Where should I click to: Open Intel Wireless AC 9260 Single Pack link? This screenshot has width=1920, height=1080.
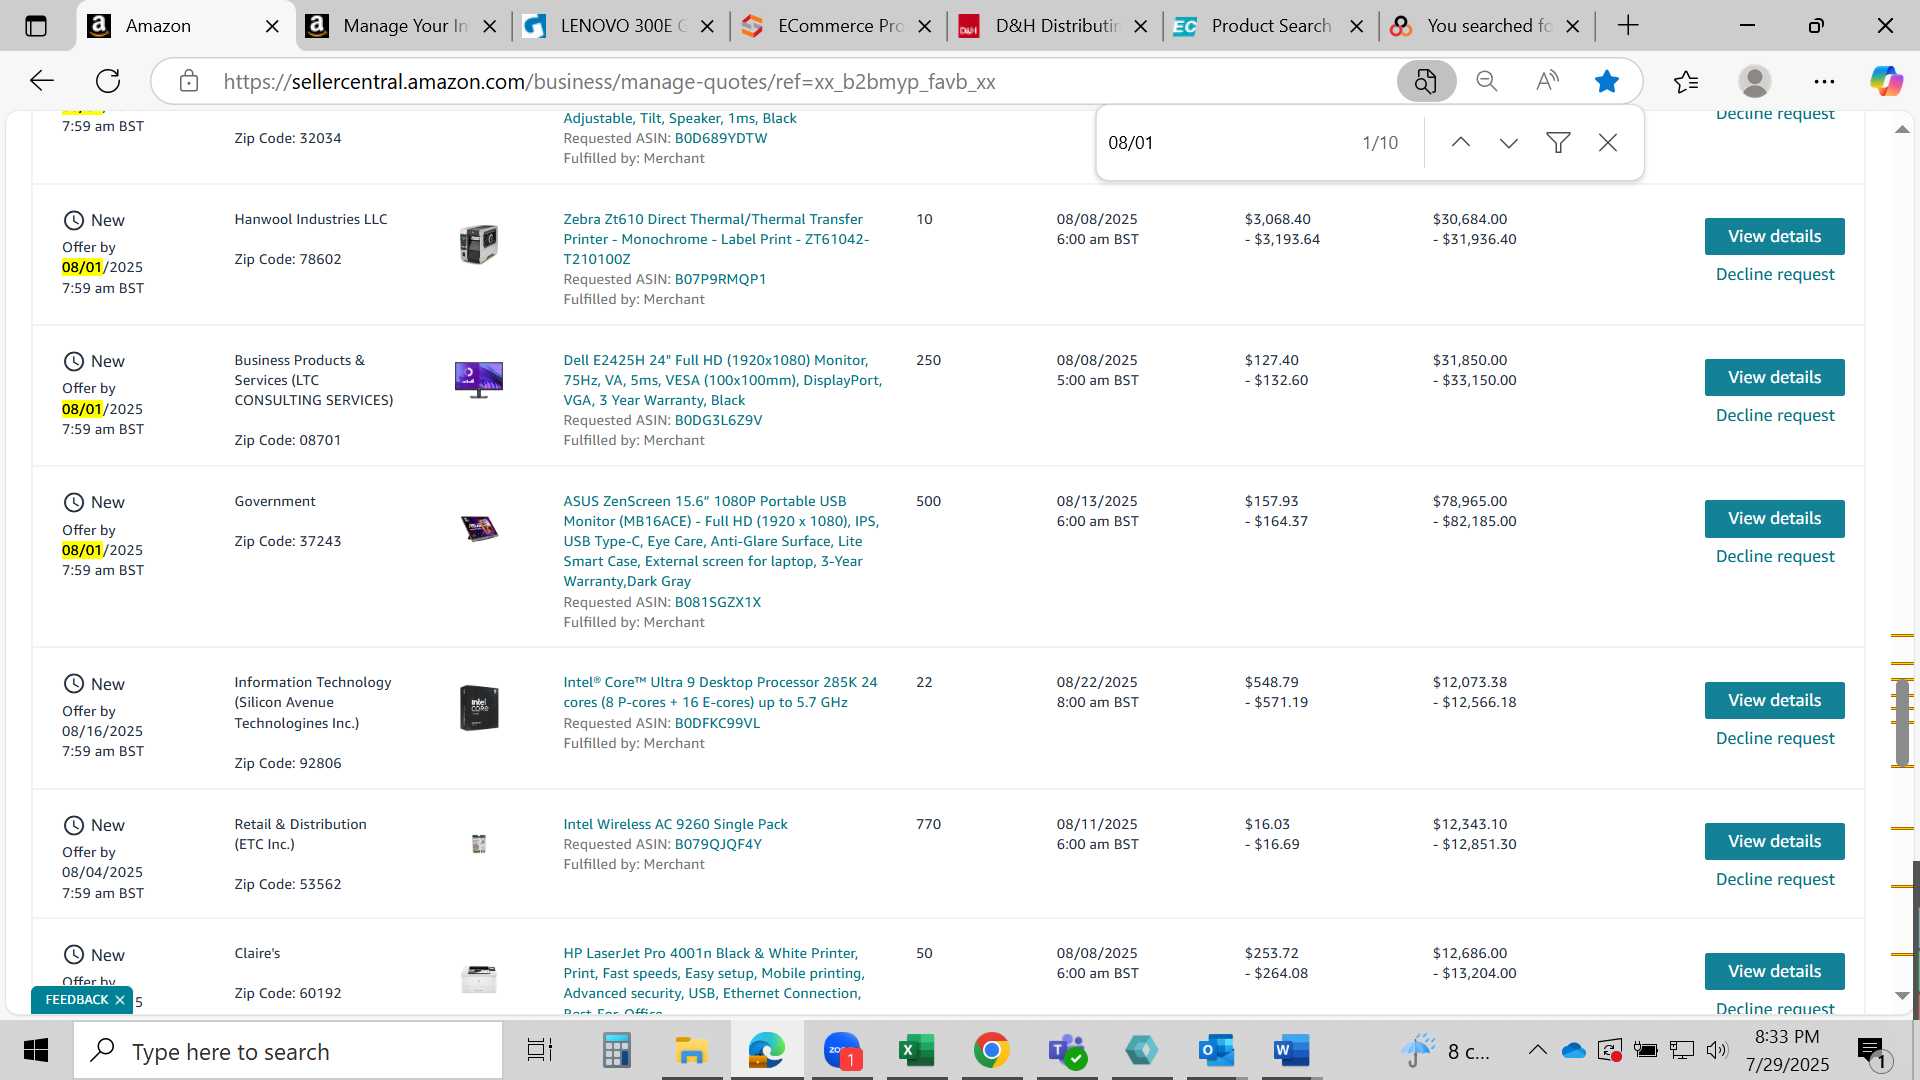point(675,824)
